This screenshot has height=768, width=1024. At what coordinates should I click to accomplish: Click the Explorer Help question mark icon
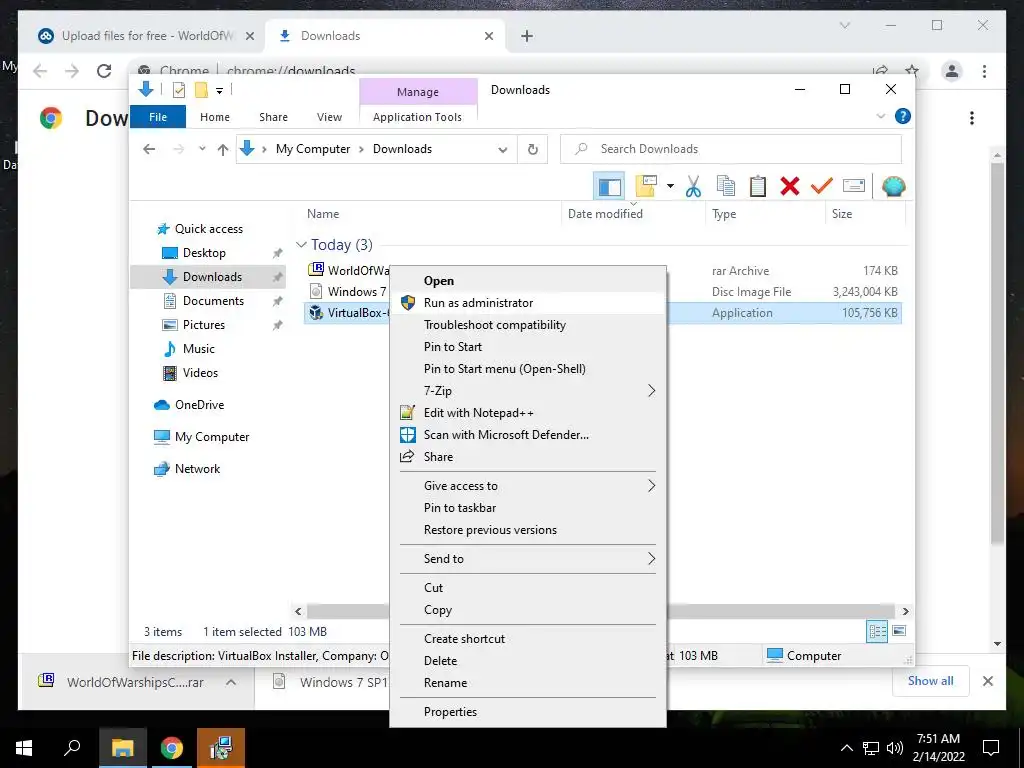(903, 116)
